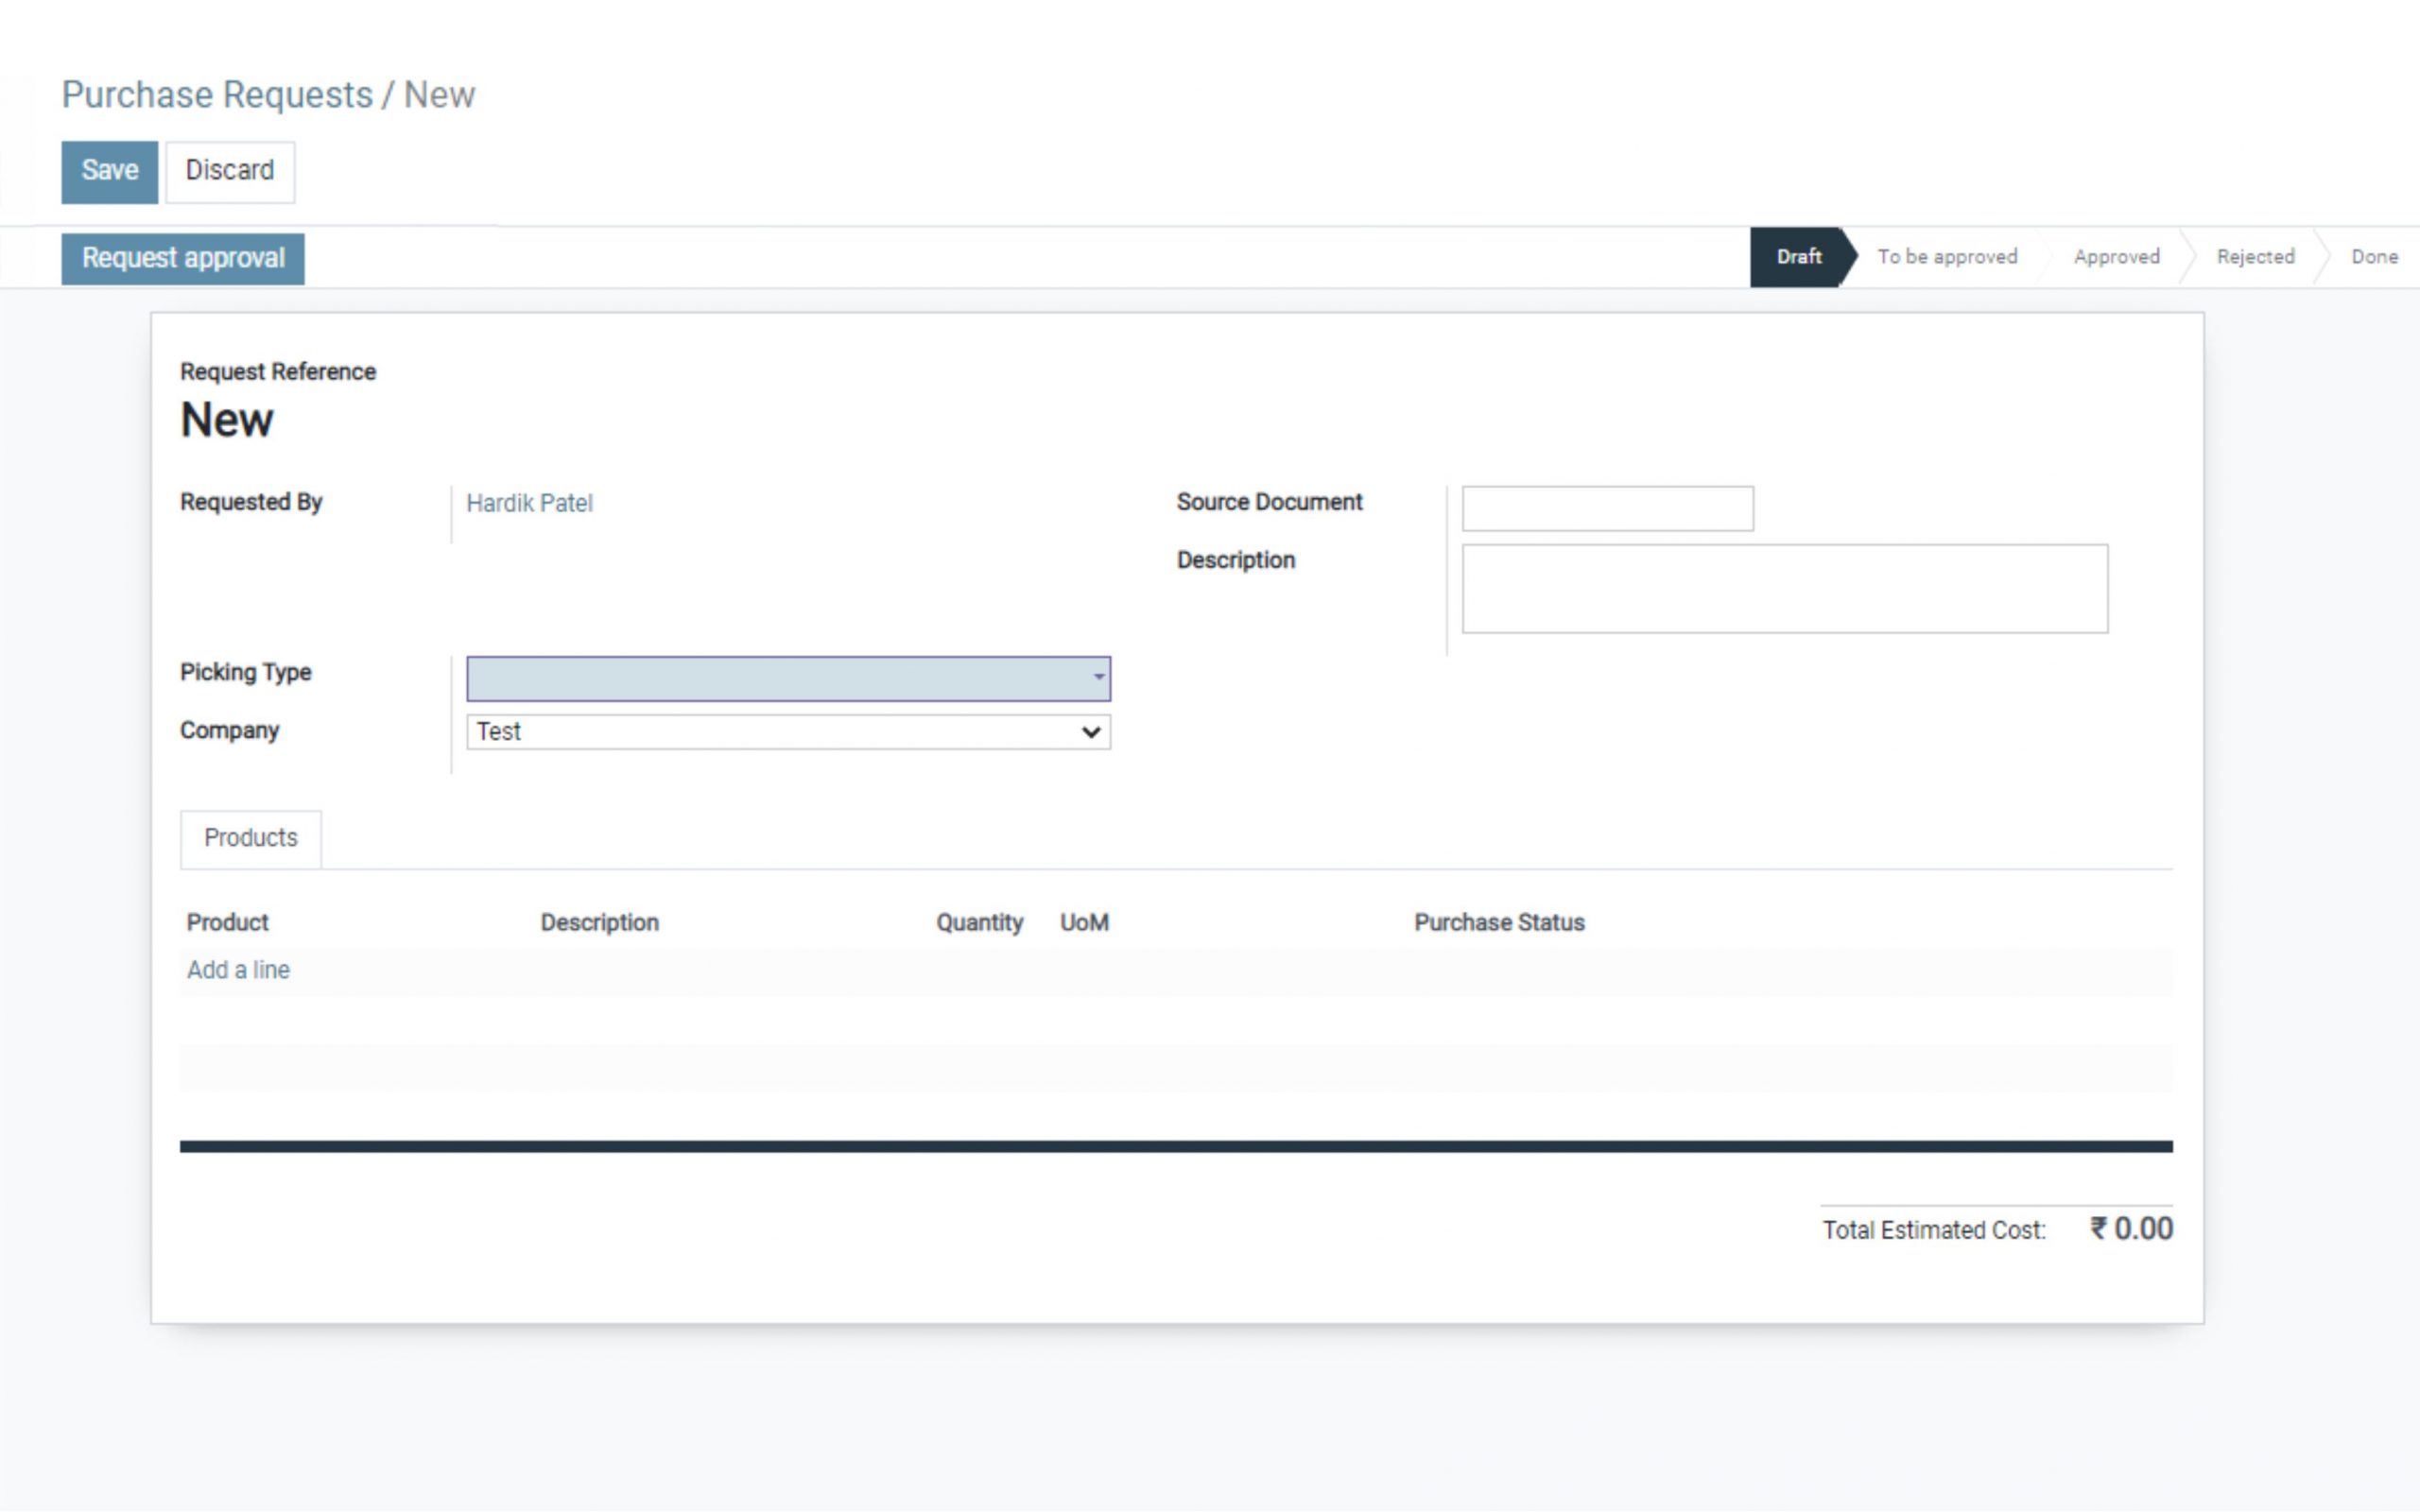Click Request approval
Viewport: 2420px width, 1512px height.
pos(183,257)
